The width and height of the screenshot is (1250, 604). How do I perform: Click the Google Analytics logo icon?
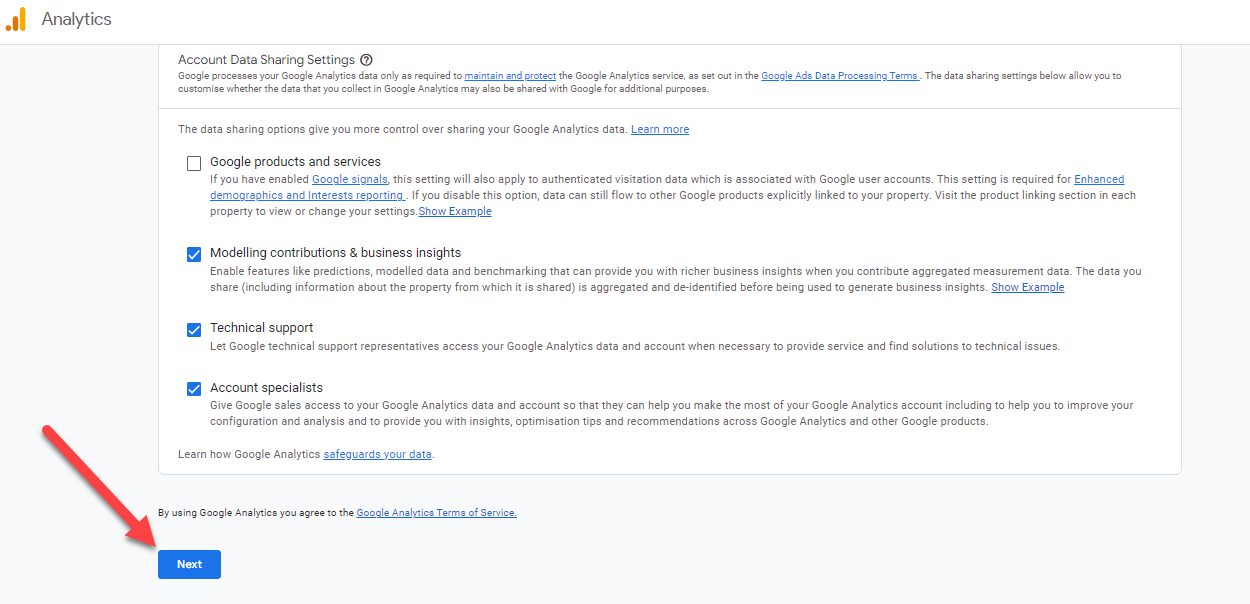(x=15, y=19)
